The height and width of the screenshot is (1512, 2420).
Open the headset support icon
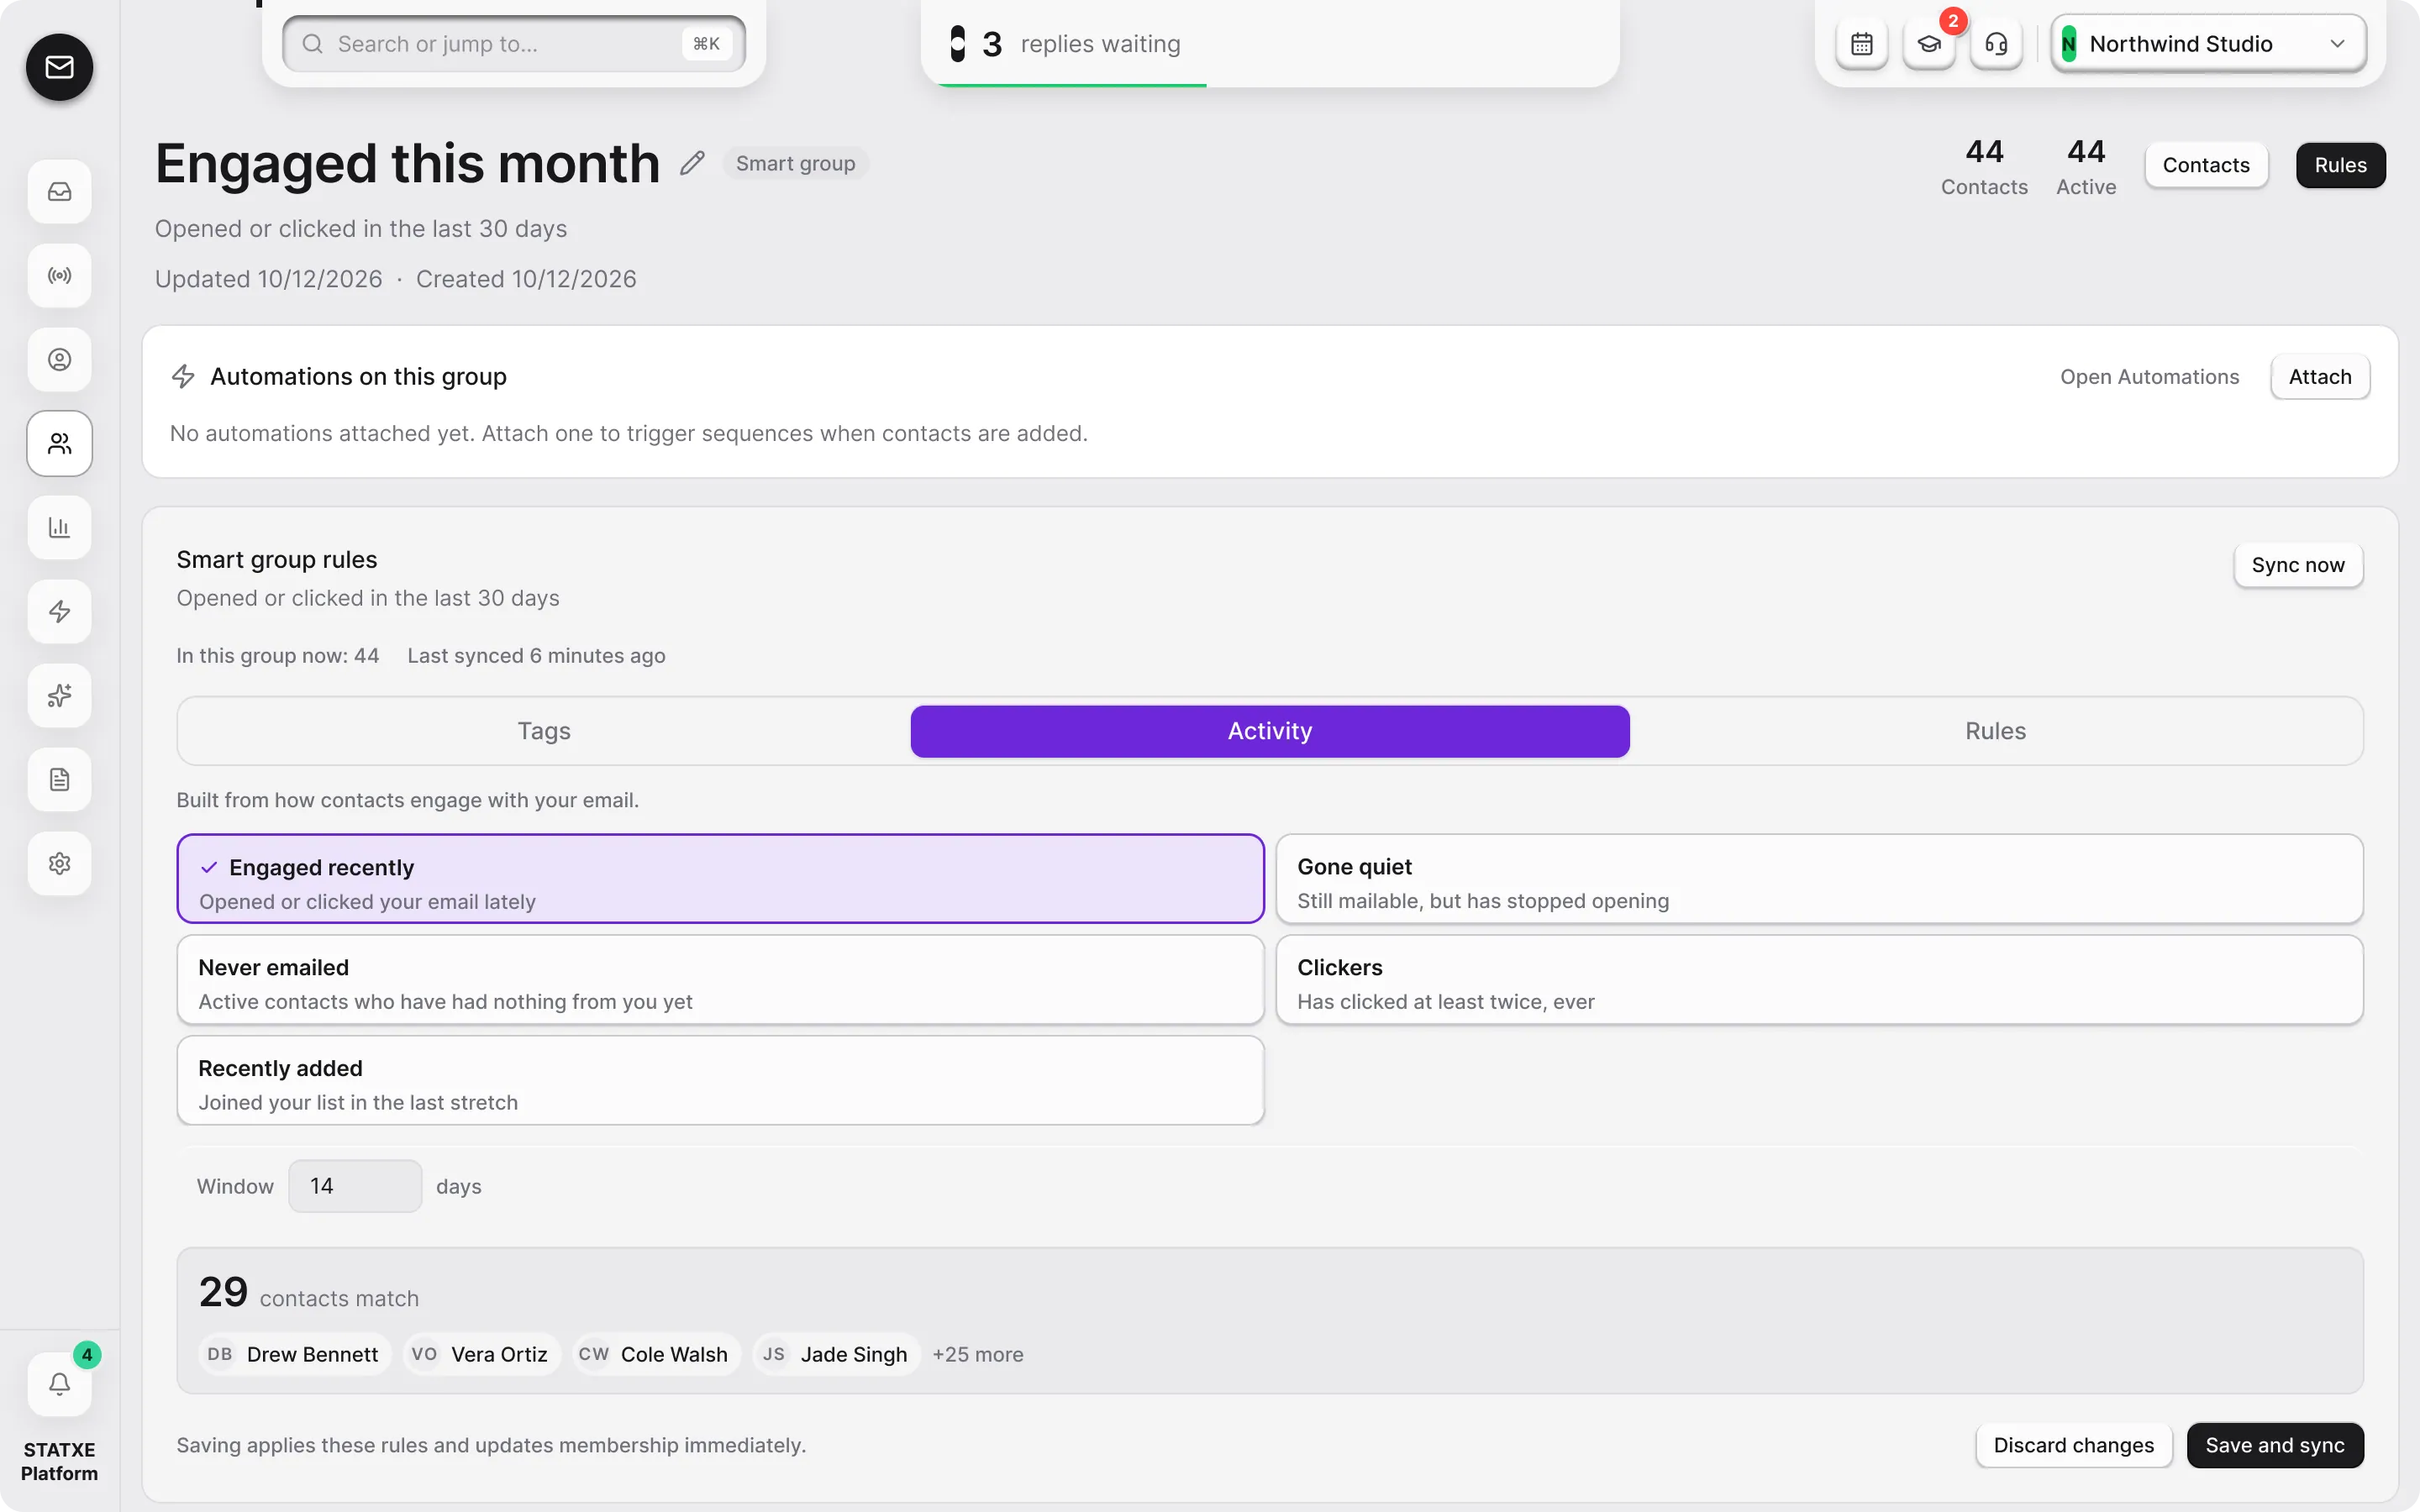click(1995, 44)
